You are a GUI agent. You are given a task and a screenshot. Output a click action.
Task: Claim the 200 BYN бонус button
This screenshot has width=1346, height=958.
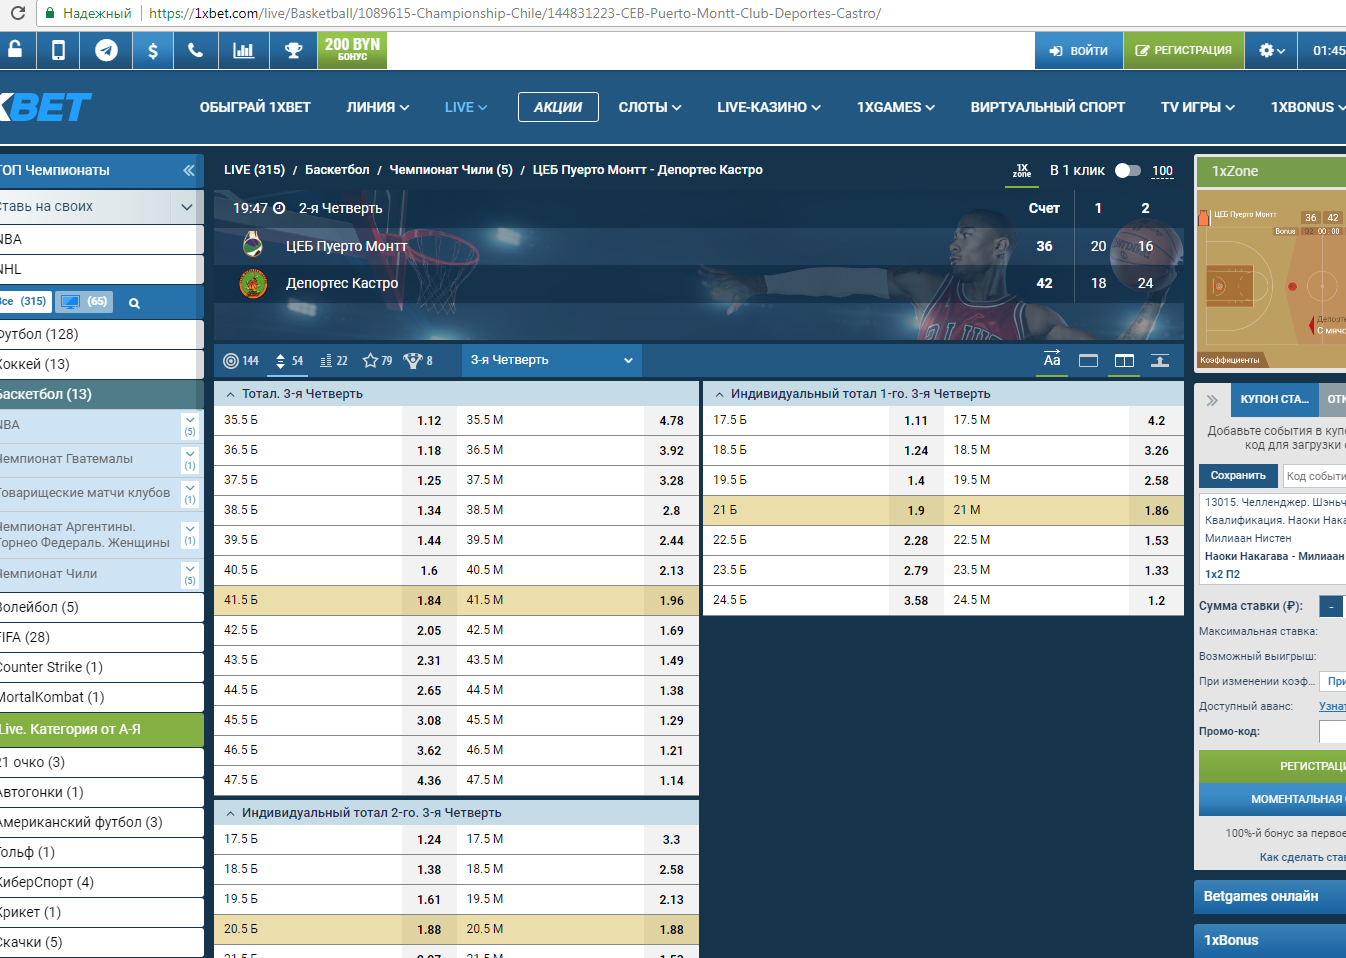click(x=352, y=49)
